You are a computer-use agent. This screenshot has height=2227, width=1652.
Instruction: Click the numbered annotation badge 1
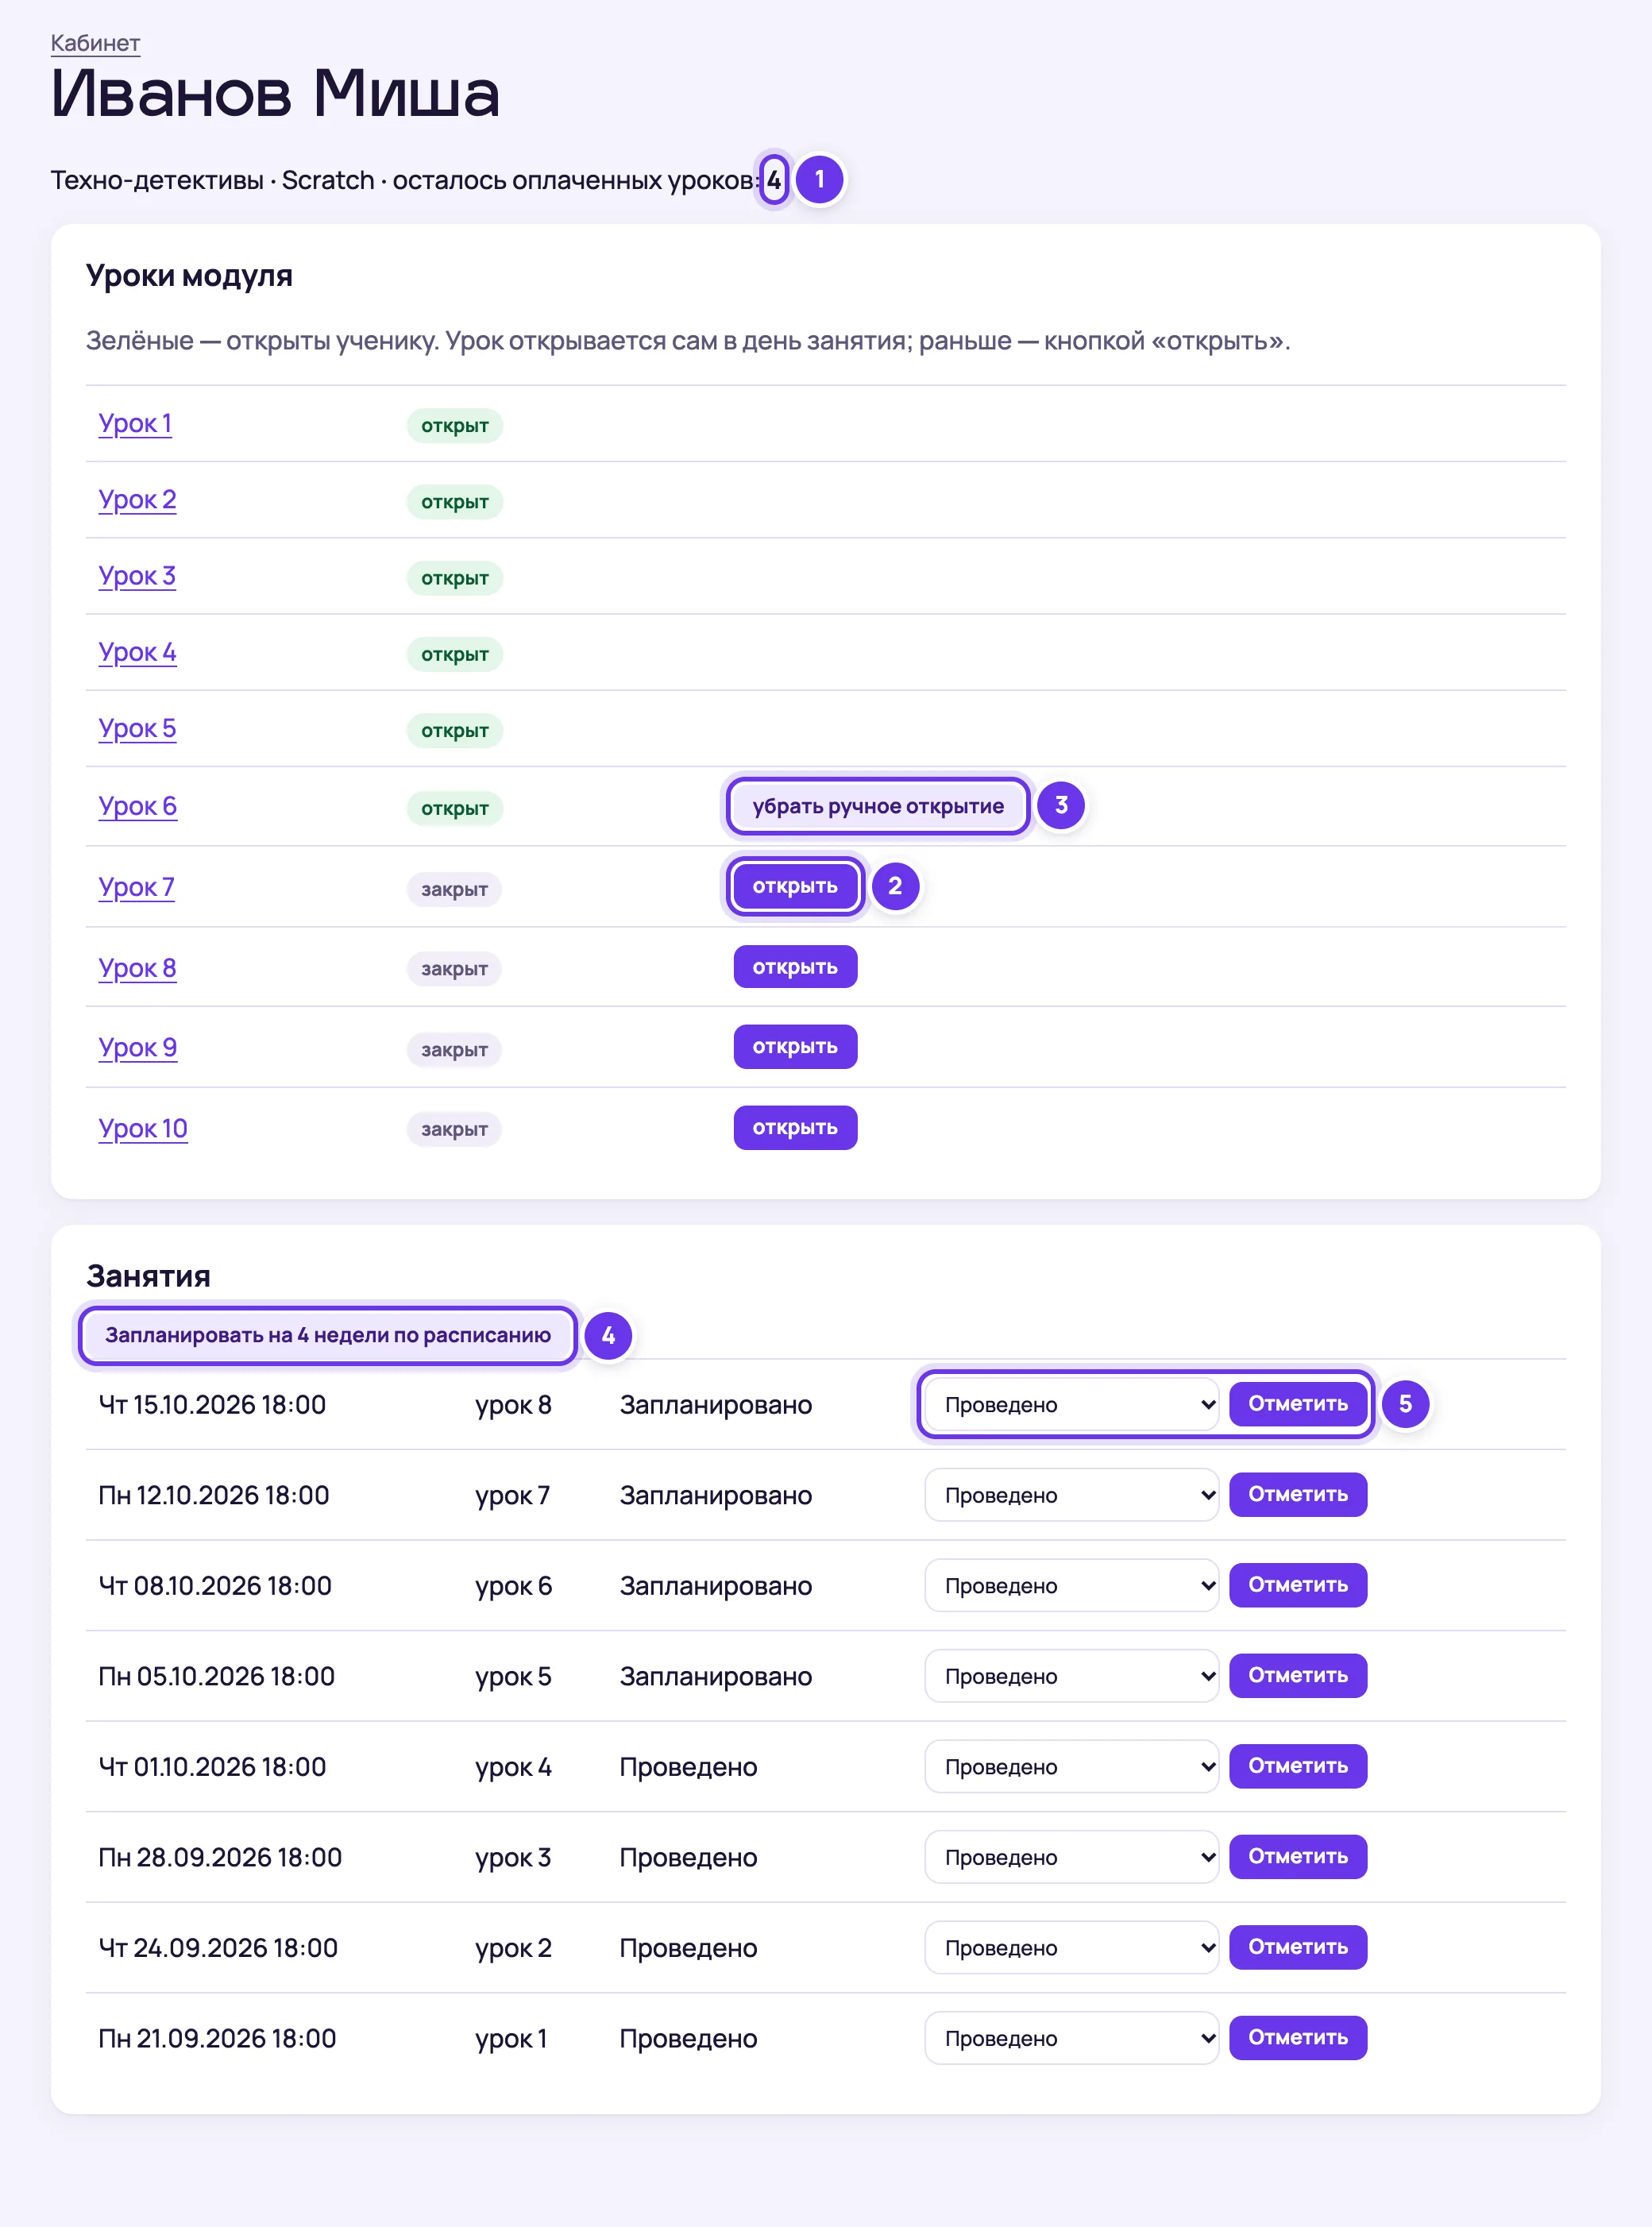click(819, 179)
